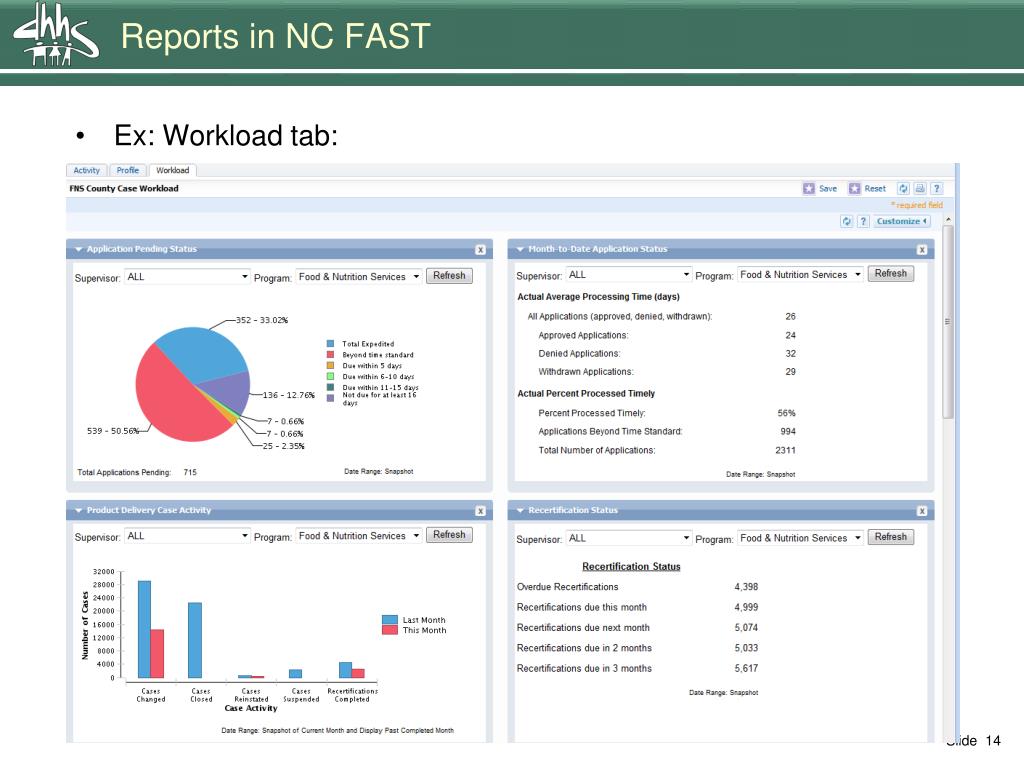Click the scrollbar up arrow
Viewport: 1024px width, 768px height.
[x=948, y=219]
